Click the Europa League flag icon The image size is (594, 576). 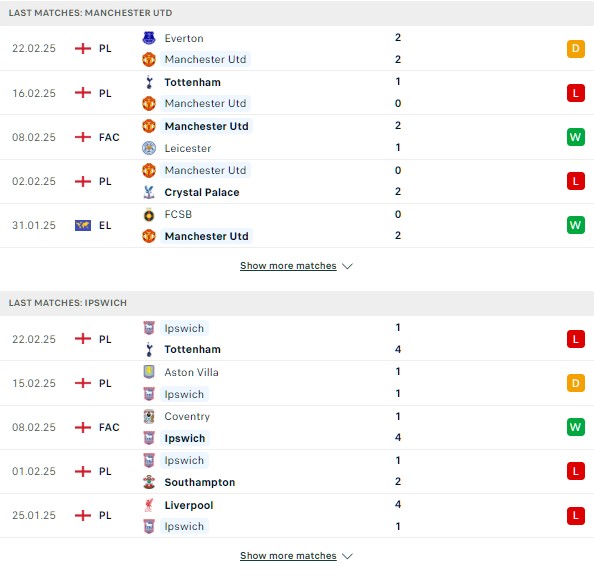coord(83,225)
